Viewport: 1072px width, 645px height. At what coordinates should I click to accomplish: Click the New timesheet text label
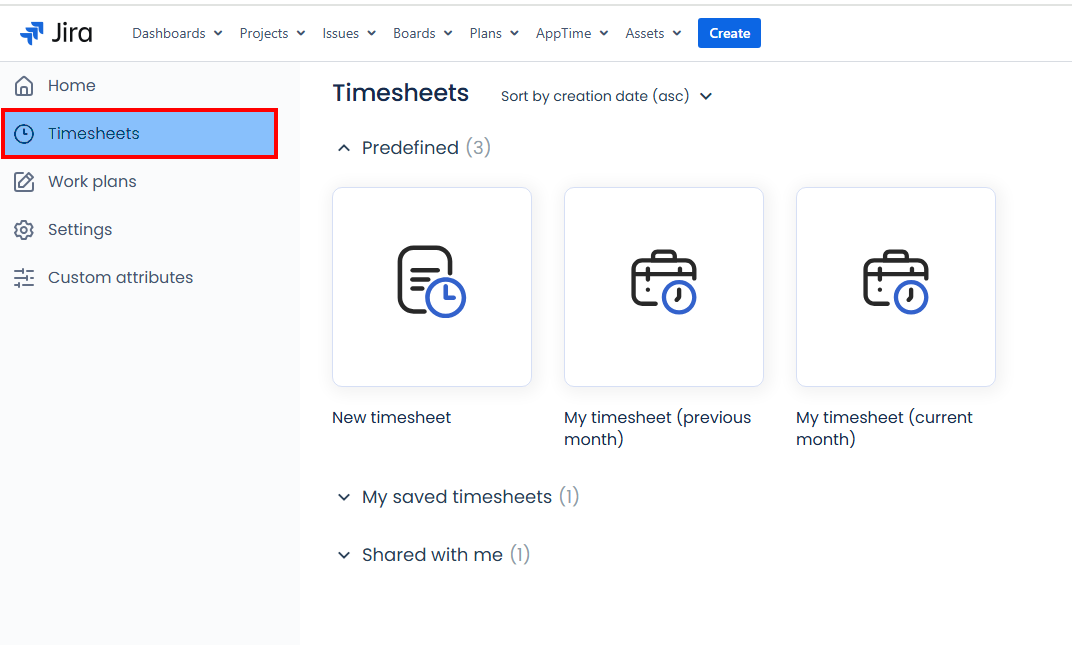point(391,418)
